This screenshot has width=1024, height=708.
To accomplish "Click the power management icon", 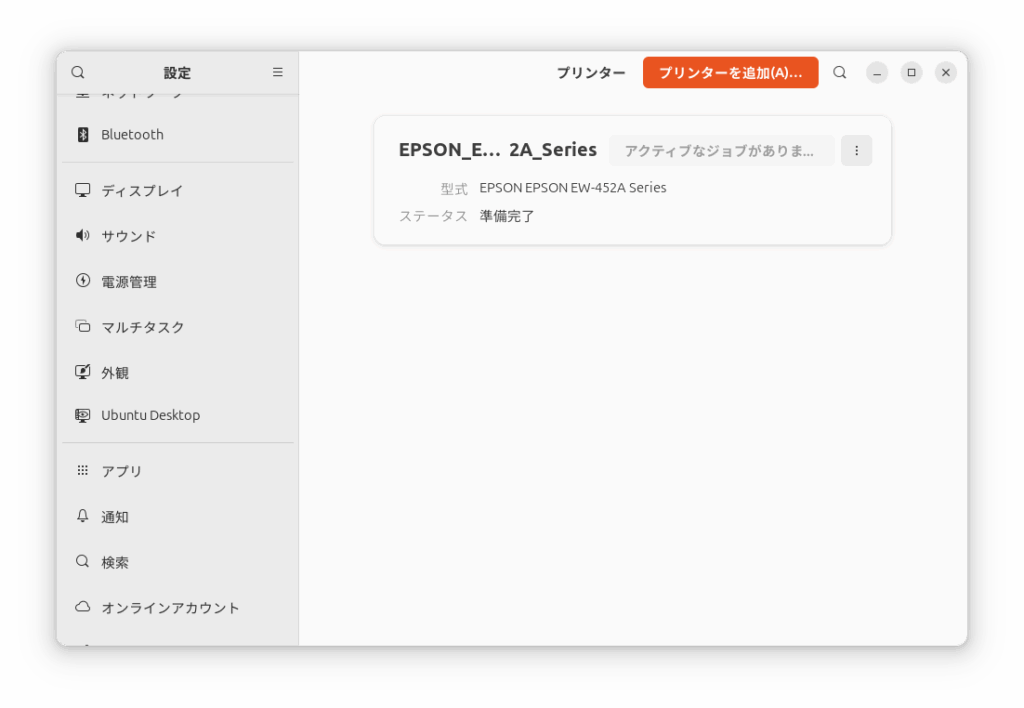I will tap(83, 281).
